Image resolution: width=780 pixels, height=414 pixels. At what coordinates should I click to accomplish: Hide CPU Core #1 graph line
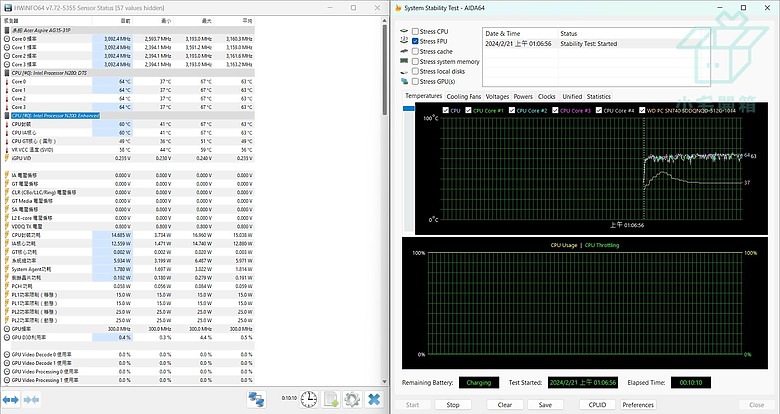coord(468,110)
